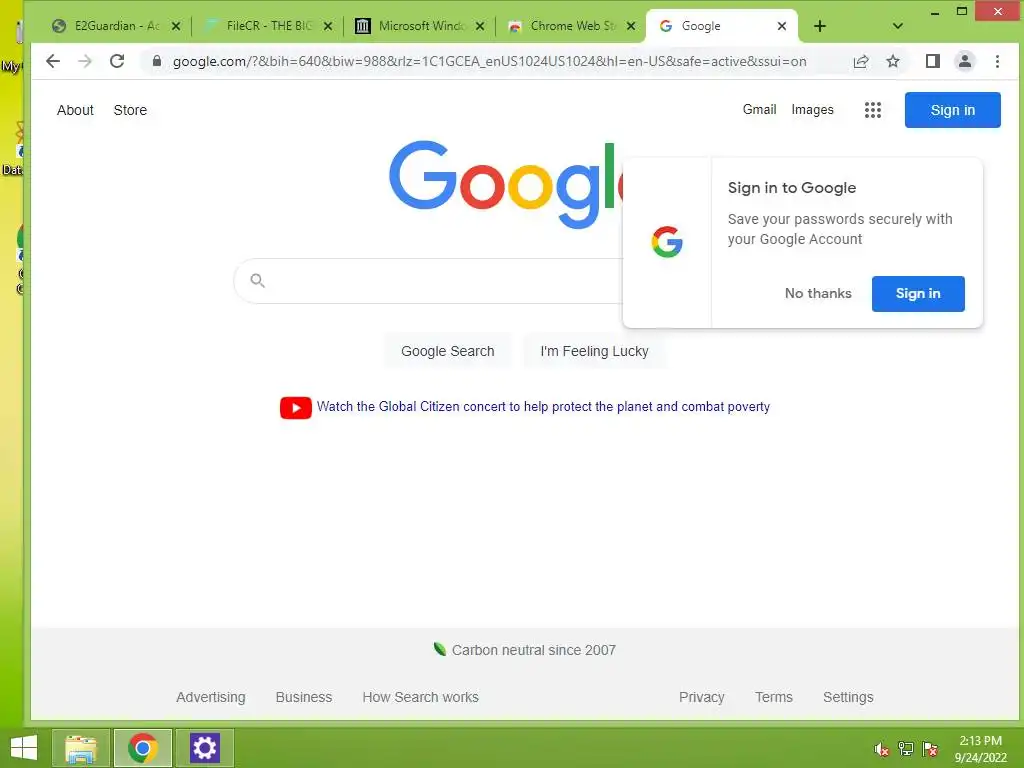1024x768 pixels.
Task: Open the Chrome three-dot menu
Action: click(997, 61)
